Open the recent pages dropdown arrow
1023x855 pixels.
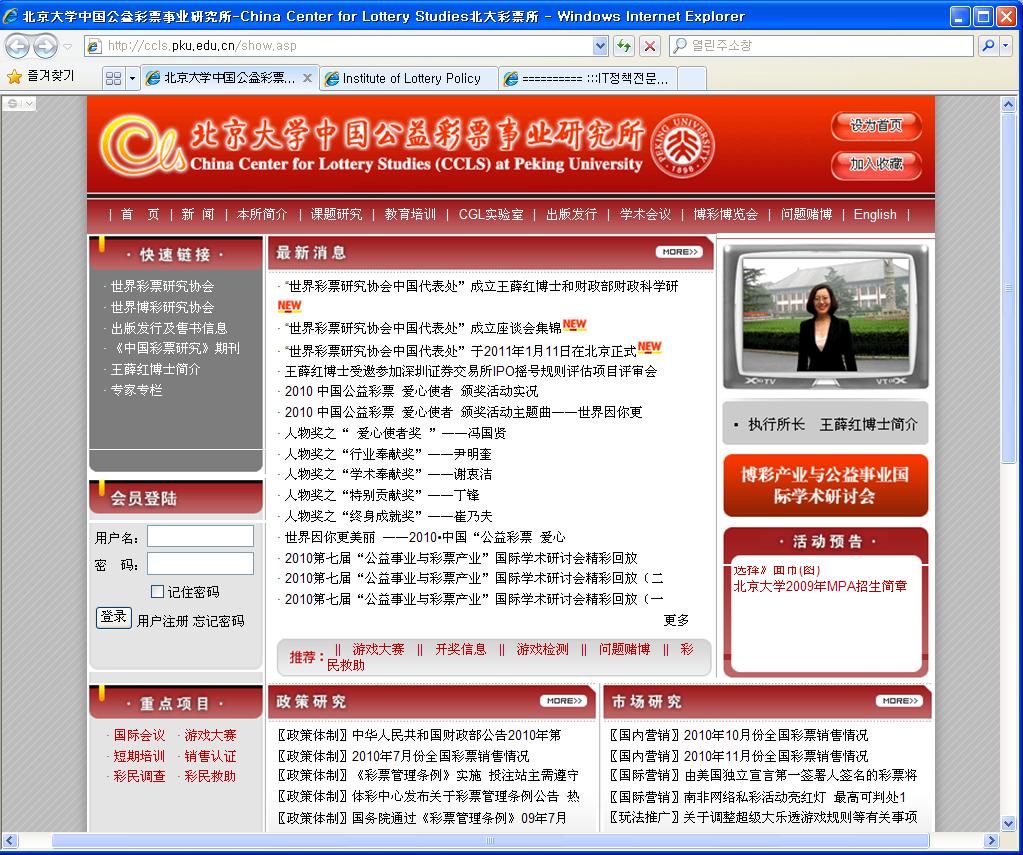pyautogui.click(x=67, y=46)
